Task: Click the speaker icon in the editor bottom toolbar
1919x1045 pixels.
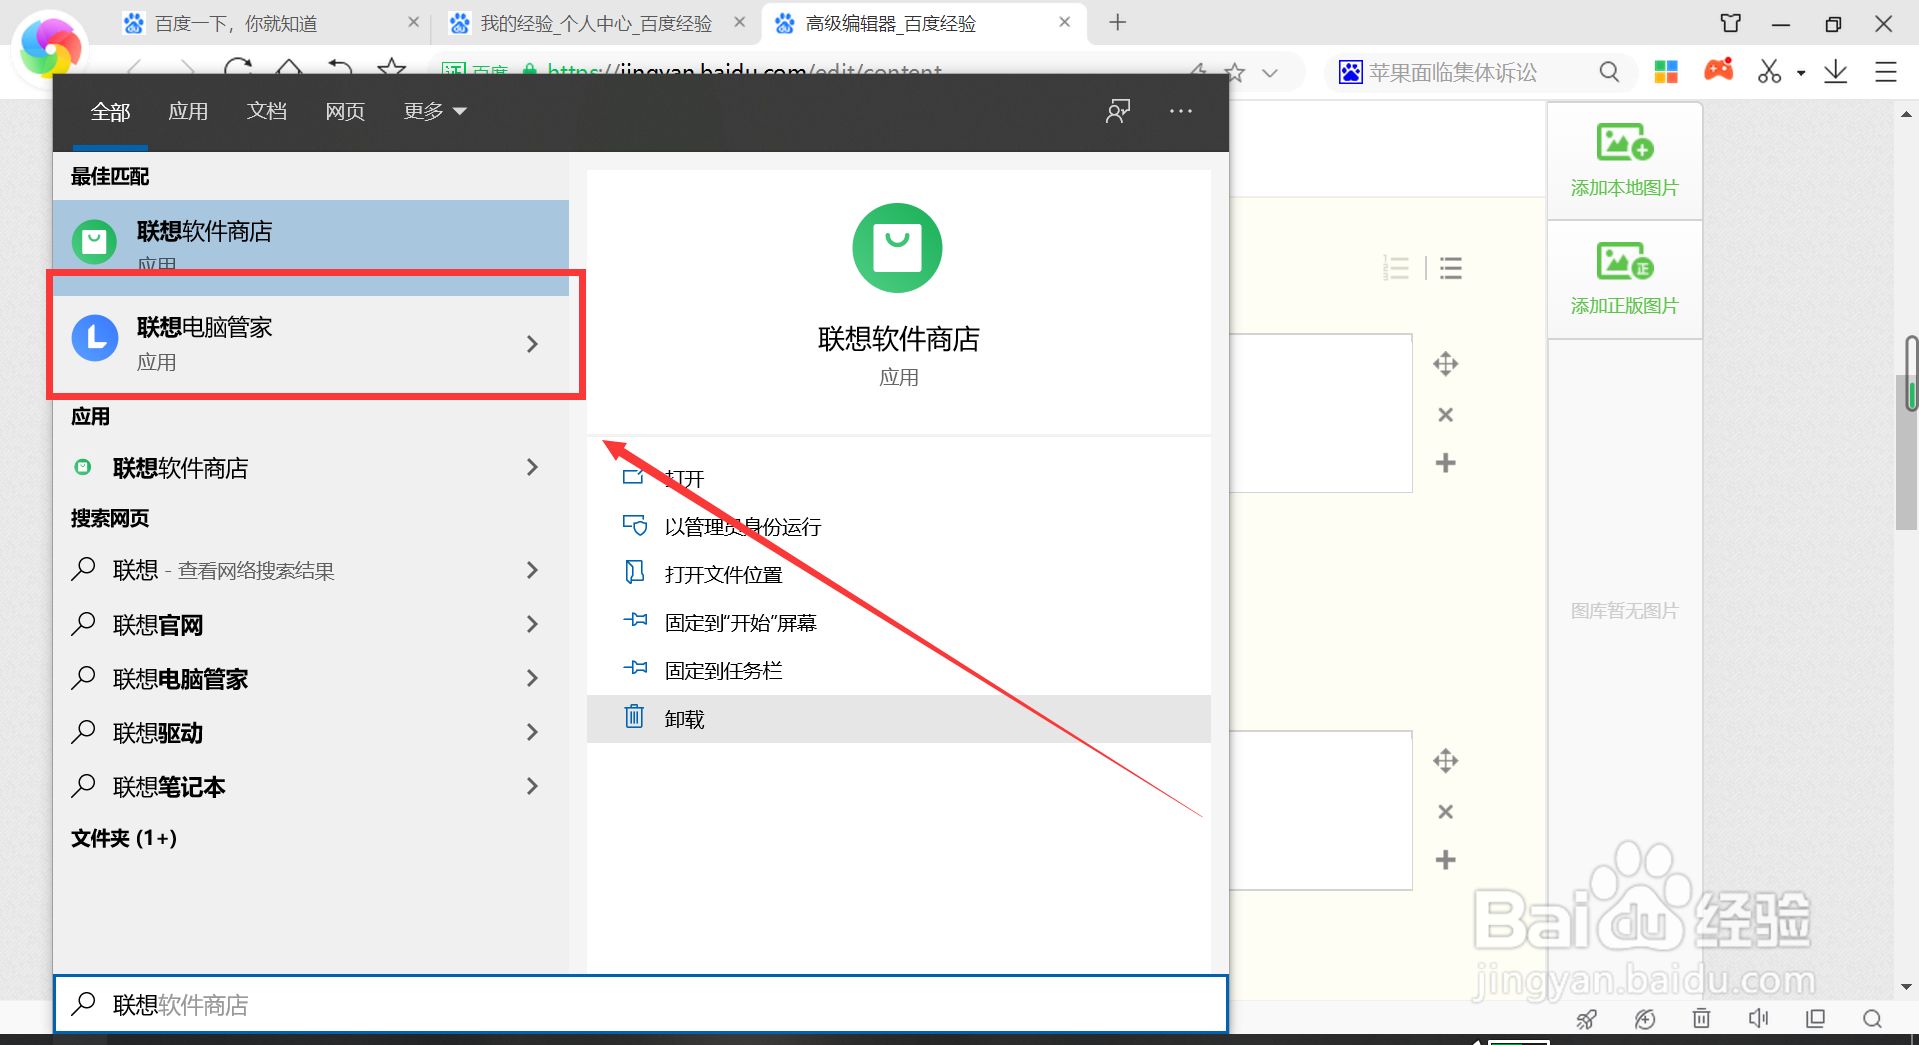Action: (x=1759, y=1018)
